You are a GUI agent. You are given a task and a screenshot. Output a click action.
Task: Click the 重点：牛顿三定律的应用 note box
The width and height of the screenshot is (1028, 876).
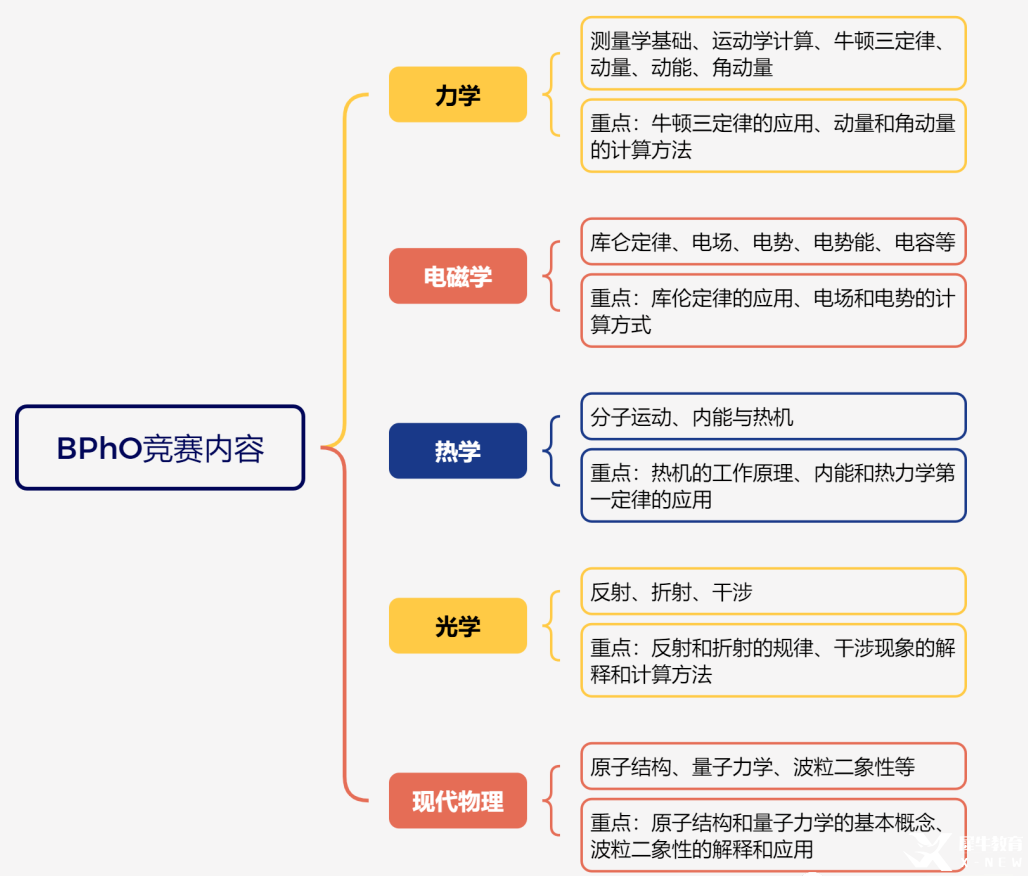point(773,136)
